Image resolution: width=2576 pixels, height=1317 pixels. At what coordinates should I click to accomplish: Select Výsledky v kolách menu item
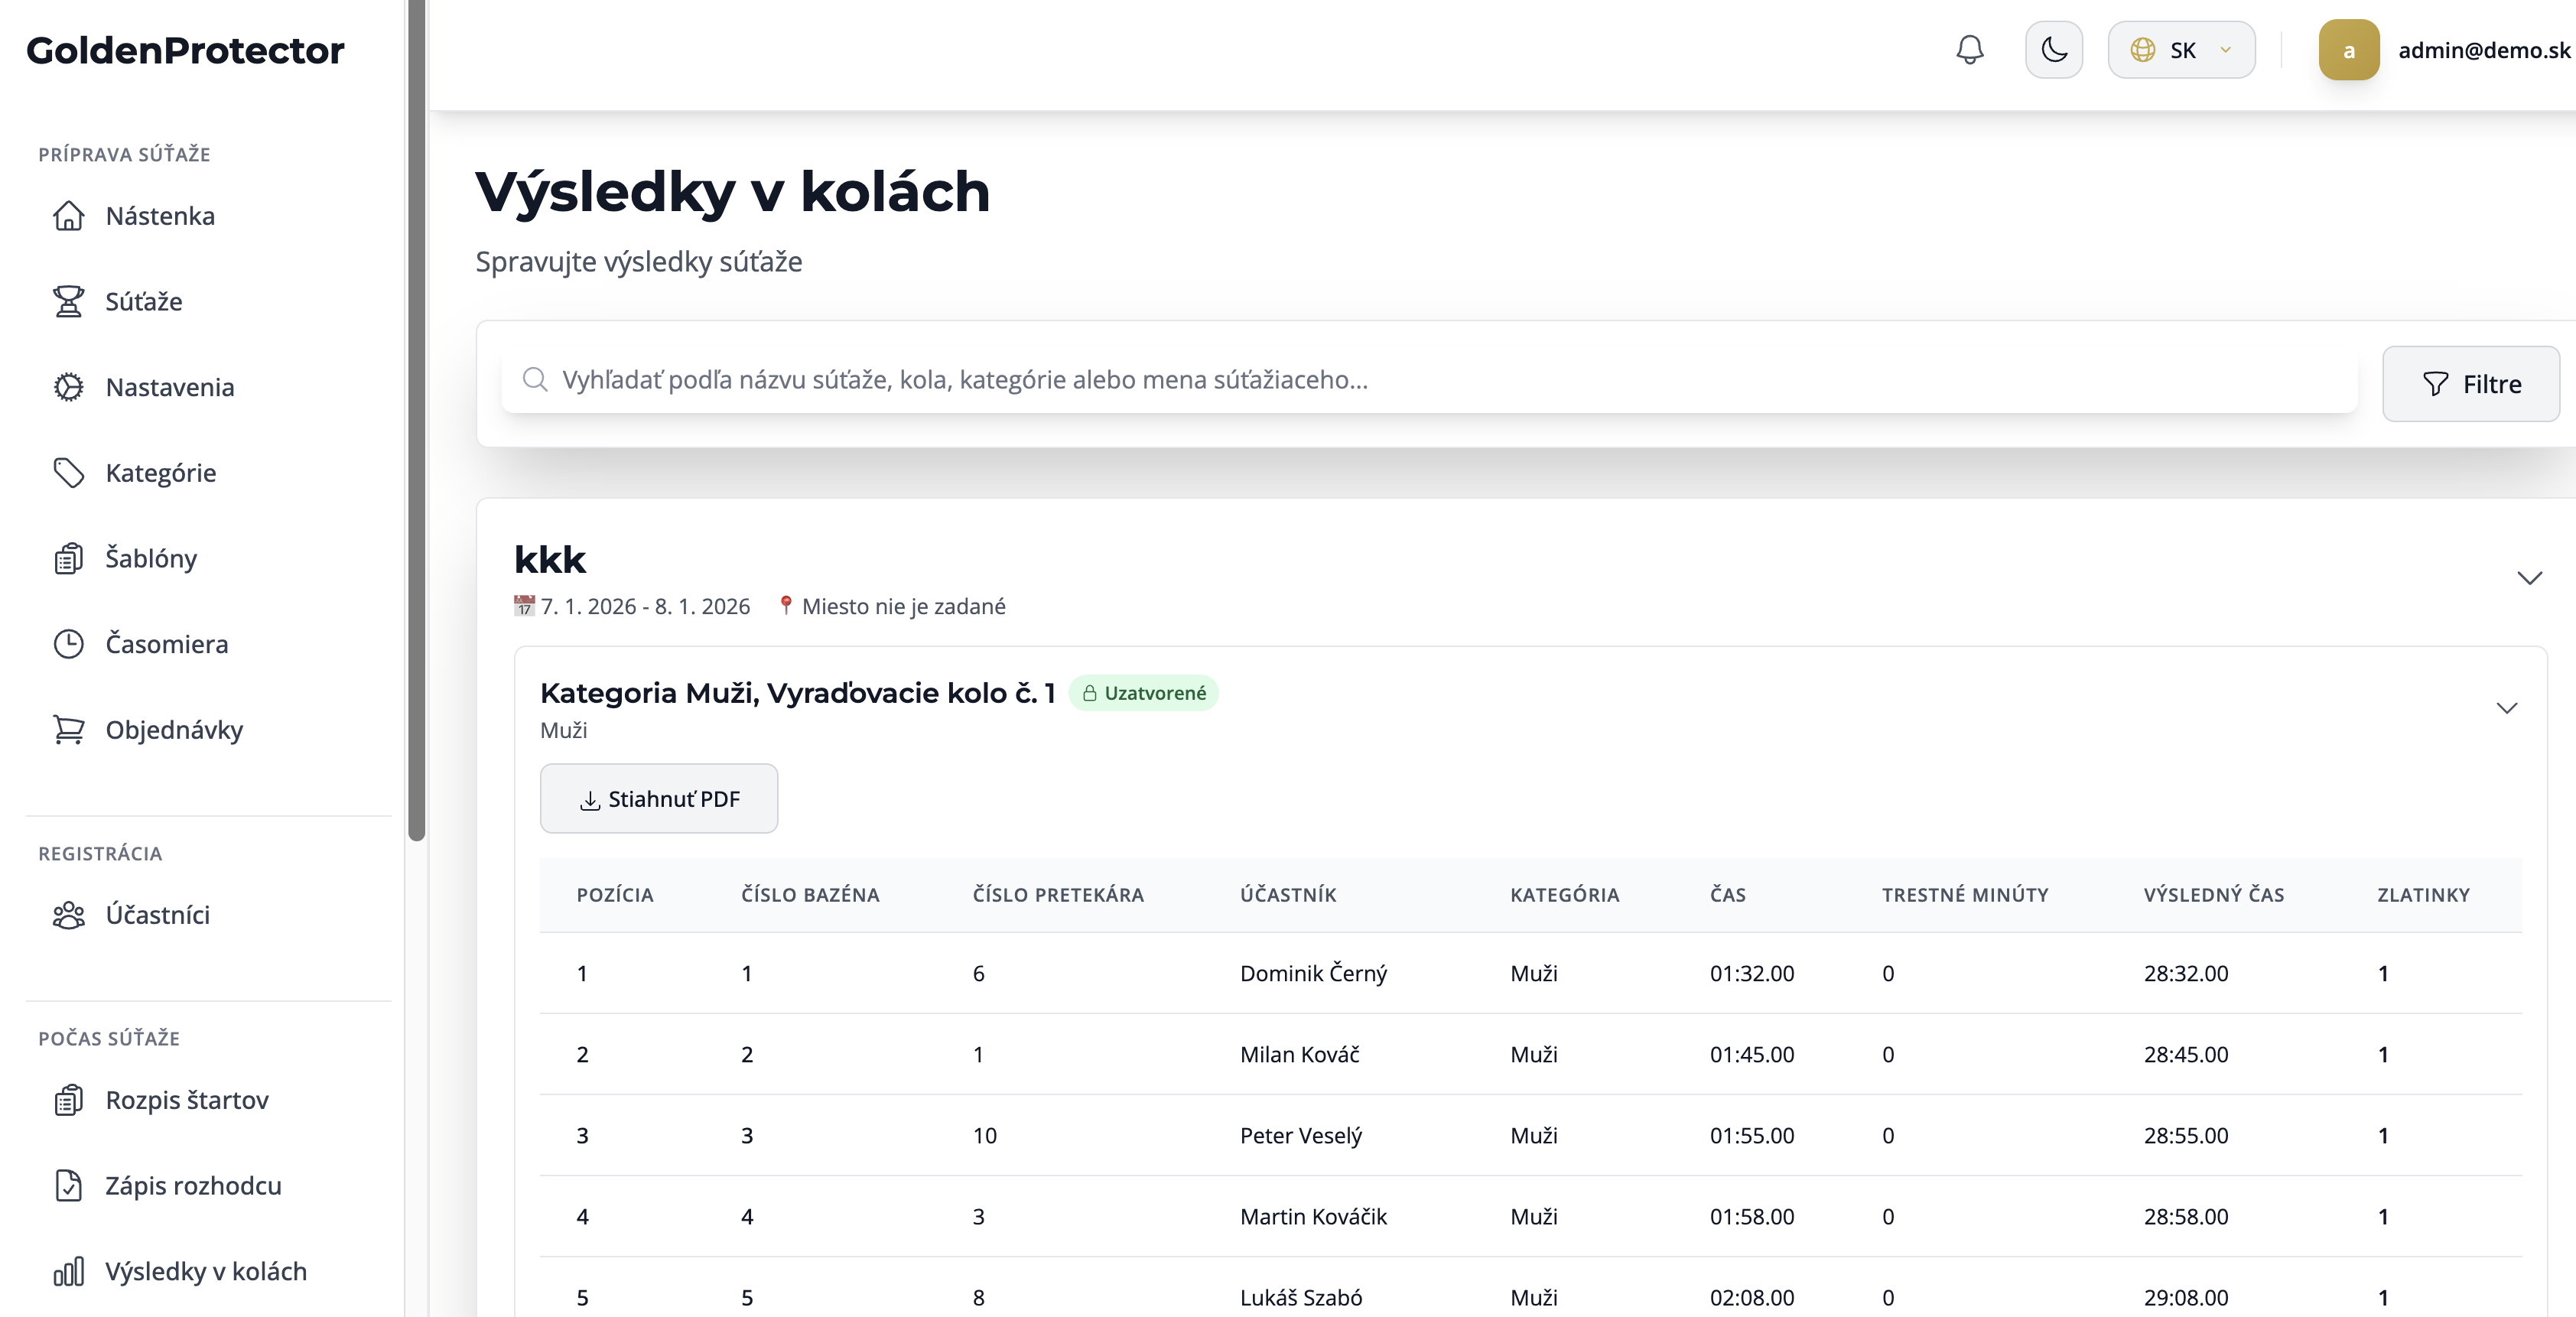(x=205, y=1271)
